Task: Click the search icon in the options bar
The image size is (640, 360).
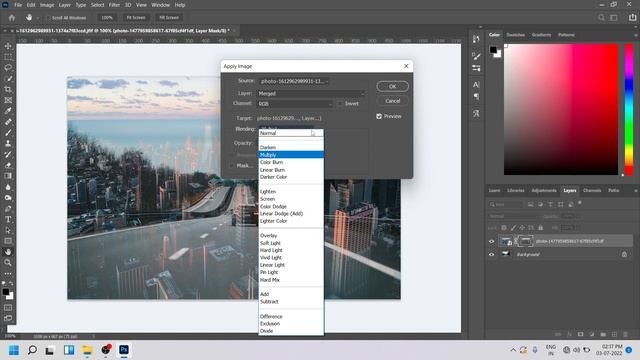Action: pyautogui.click(x=601, y=18)
